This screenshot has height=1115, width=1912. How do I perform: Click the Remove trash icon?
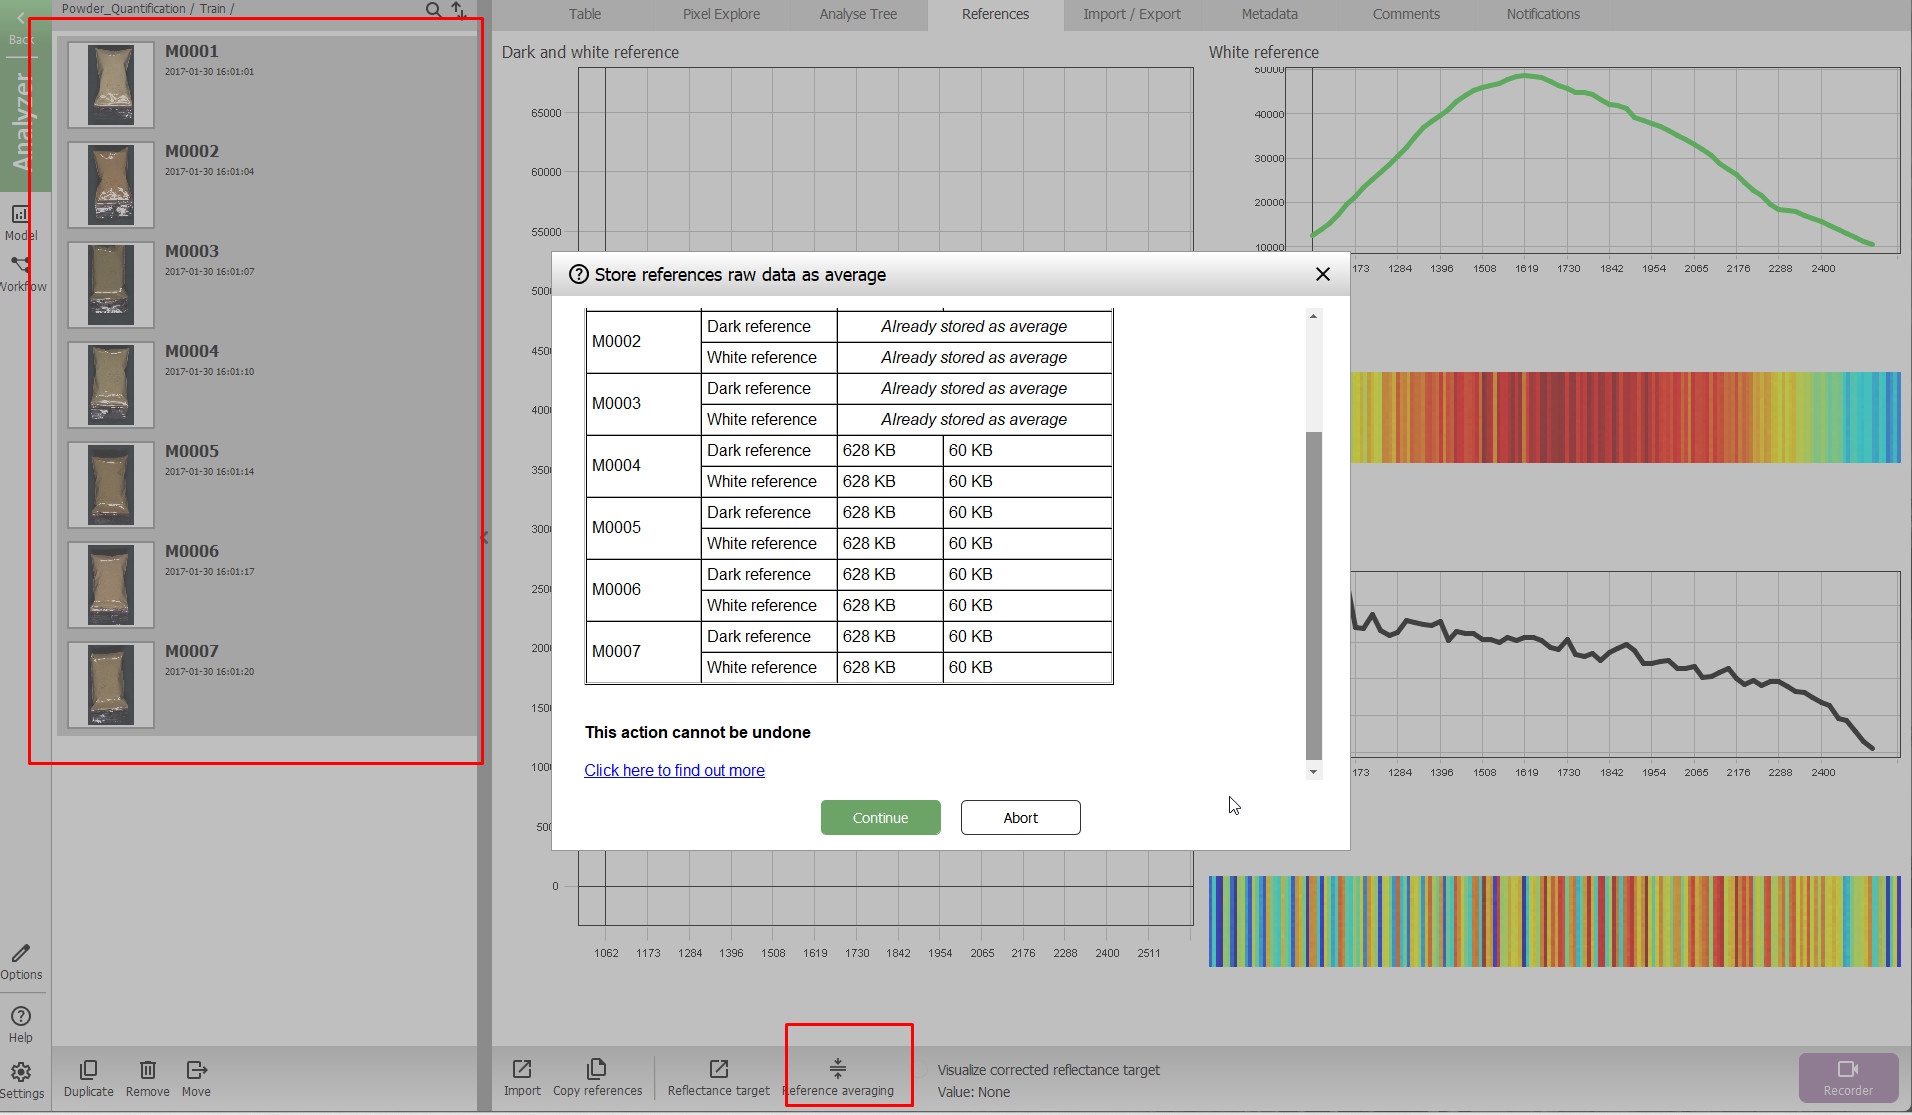pos(147,1070)
